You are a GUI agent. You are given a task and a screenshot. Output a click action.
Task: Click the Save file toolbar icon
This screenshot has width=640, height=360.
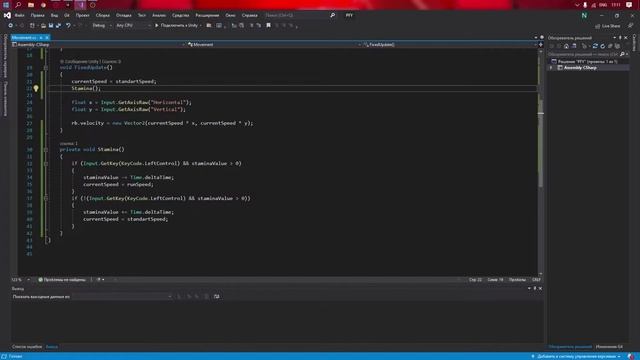pos(51,25)
